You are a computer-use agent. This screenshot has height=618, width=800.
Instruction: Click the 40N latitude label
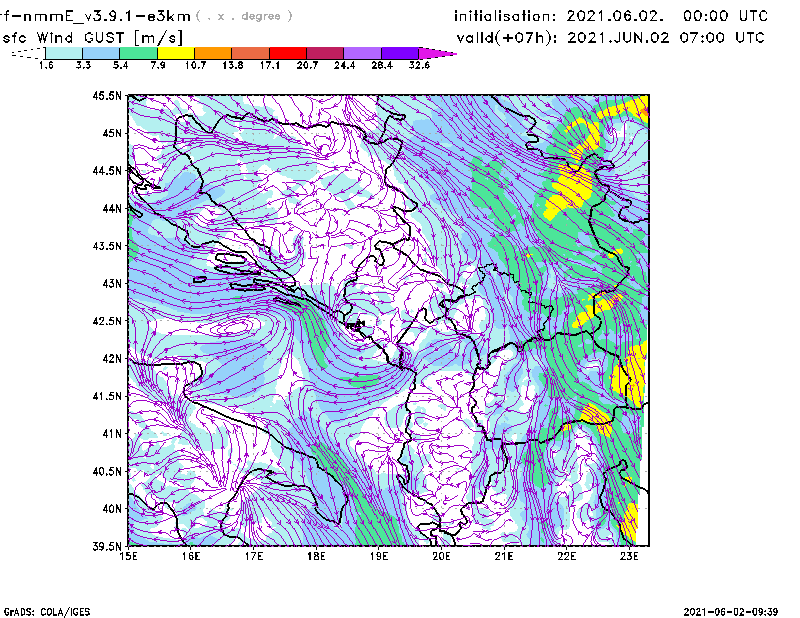[x=112, y=509]
